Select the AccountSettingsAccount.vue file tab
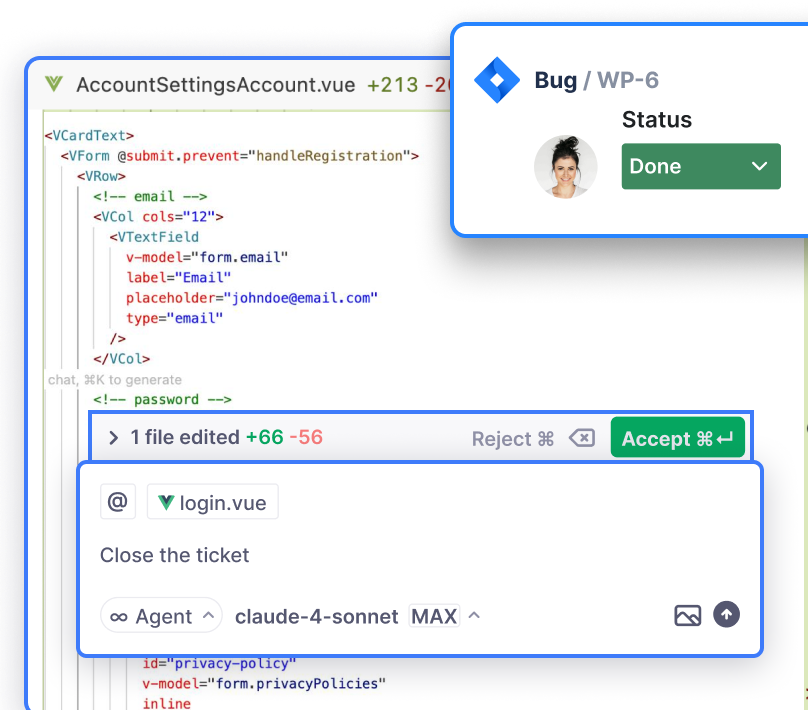The width and height of the screenshot is (808, 710). (x=215, y=85)
